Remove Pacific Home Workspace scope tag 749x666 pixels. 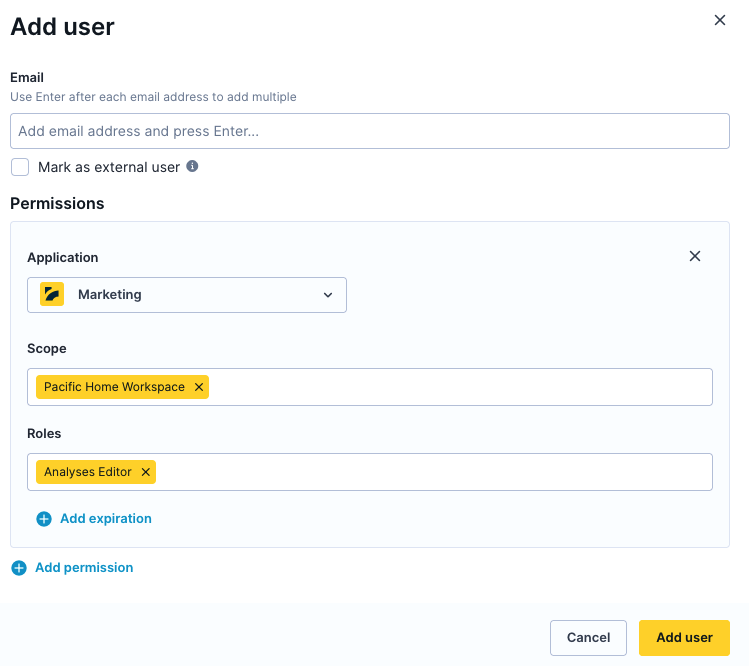(x=199, y=387)
